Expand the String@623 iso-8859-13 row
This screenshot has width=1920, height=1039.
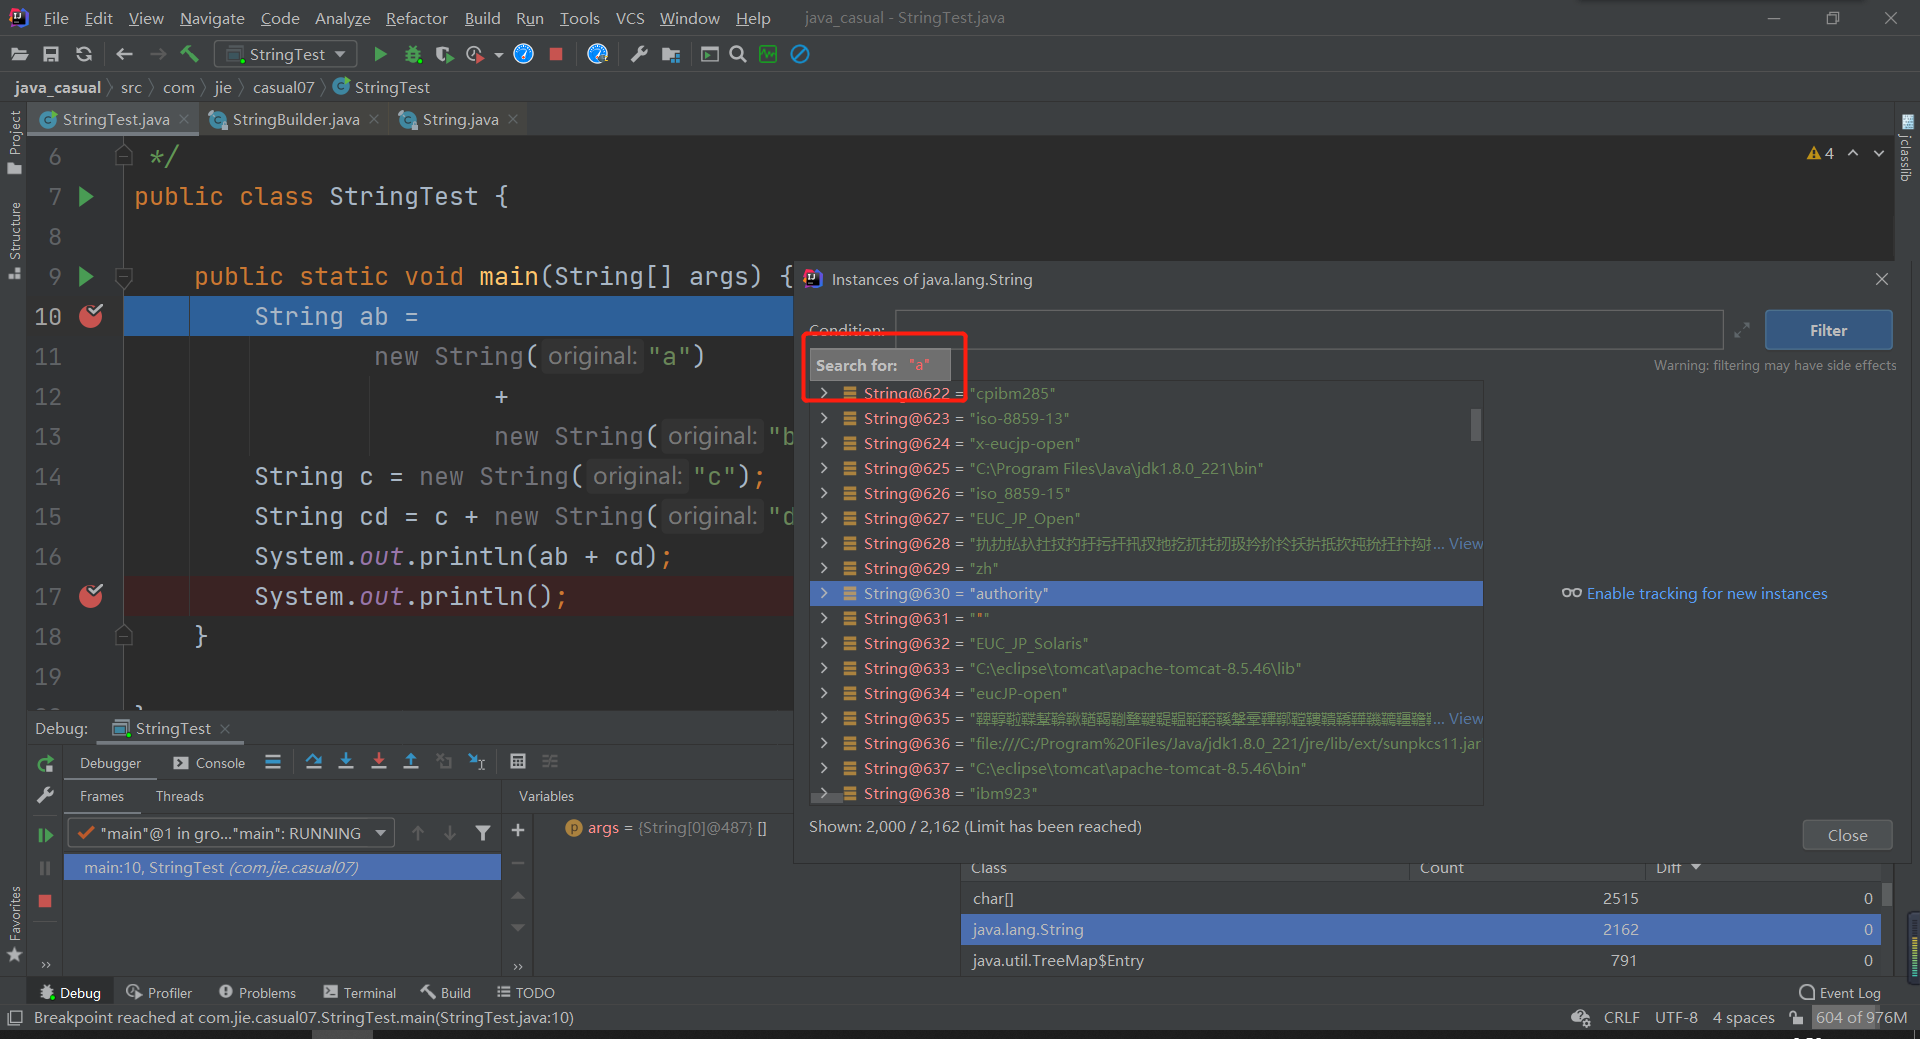point(824,418)
